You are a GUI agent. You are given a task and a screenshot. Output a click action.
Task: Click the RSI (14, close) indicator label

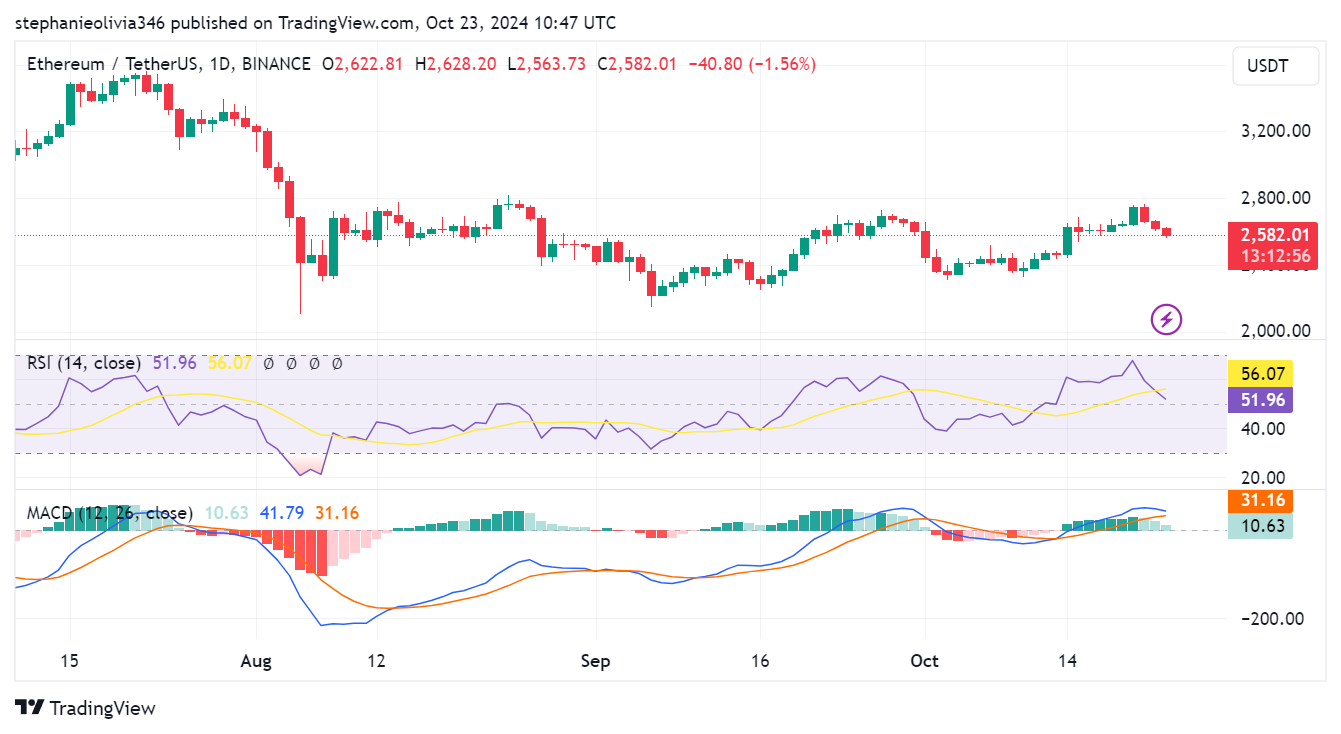tap(82, 364)
